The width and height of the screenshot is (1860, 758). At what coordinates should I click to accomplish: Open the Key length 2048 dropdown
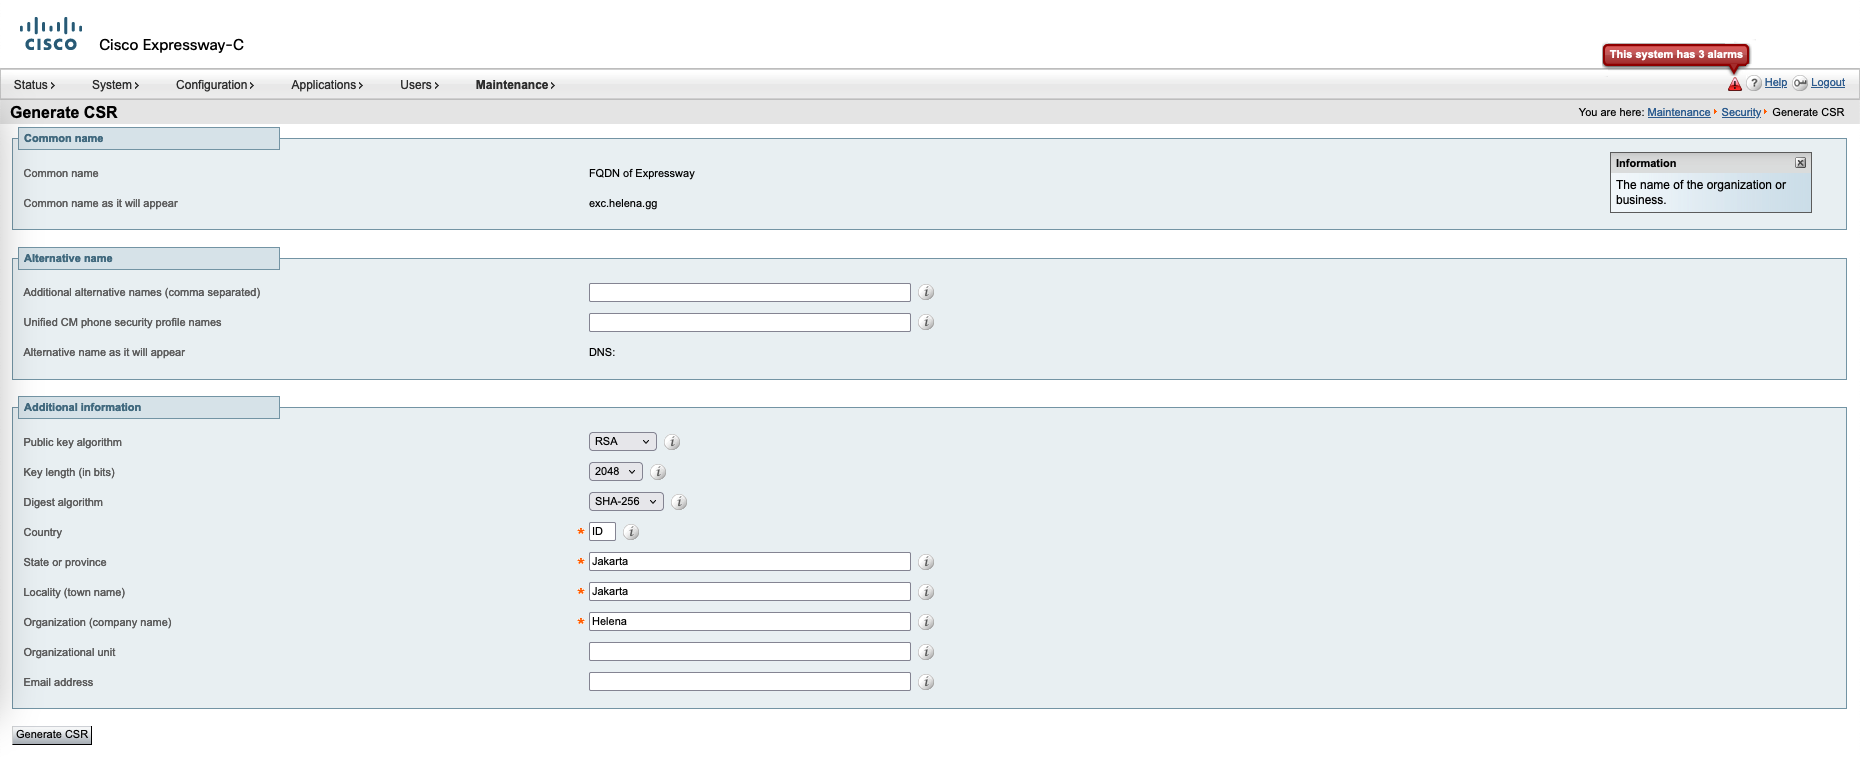tap(615, 472)
